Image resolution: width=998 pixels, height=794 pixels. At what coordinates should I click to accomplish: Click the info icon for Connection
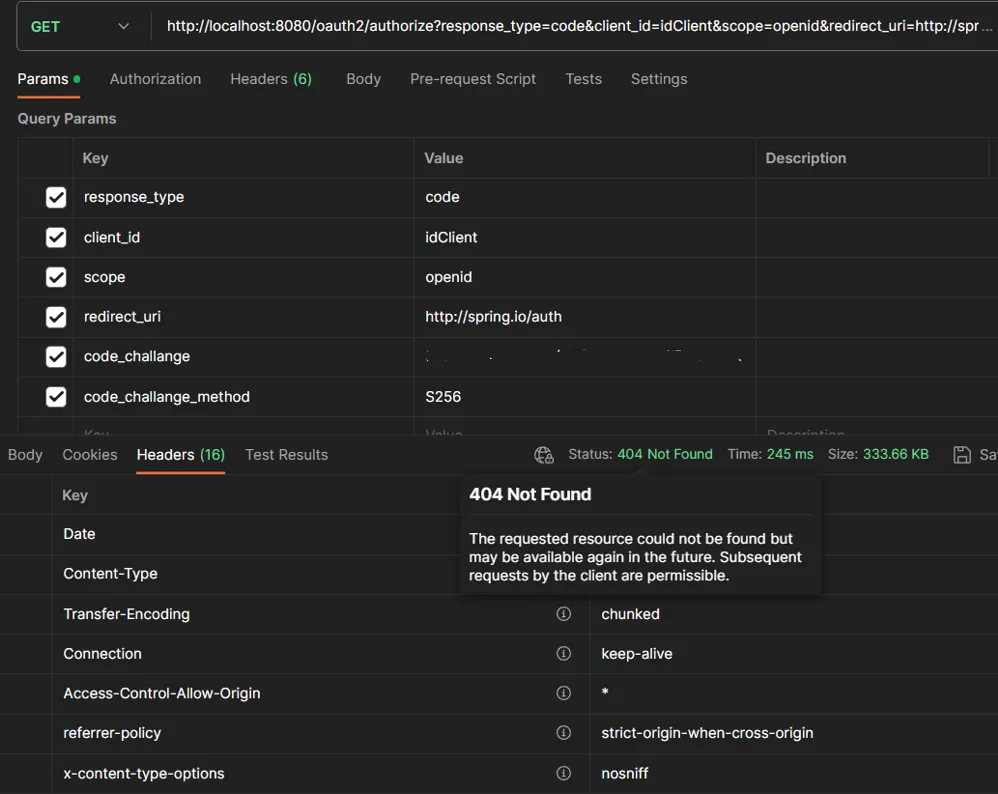coord(563,654)
